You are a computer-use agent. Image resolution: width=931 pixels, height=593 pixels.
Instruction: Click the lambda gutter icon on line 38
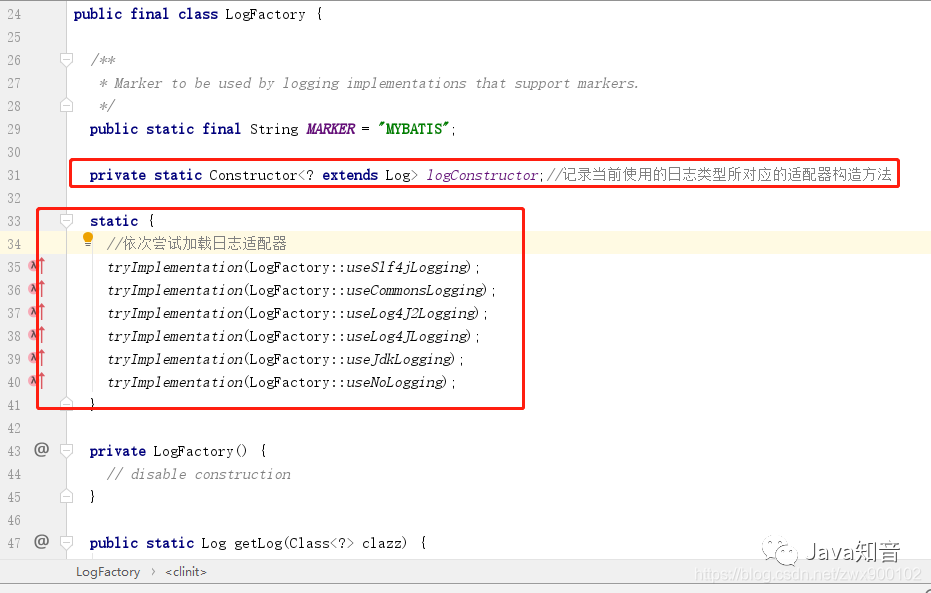point(37,335)
